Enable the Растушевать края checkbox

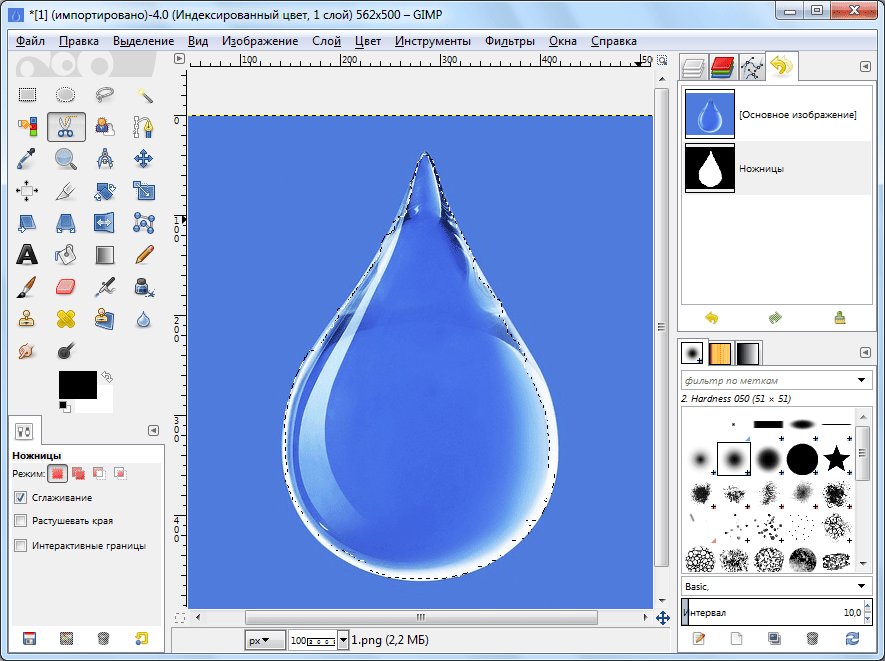[x=21, y=521]
